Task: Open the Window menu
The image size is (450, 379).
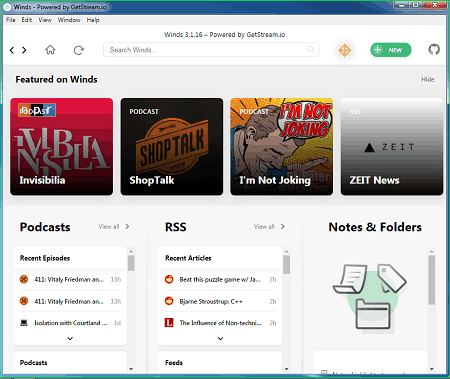Action: click(69, 20)
